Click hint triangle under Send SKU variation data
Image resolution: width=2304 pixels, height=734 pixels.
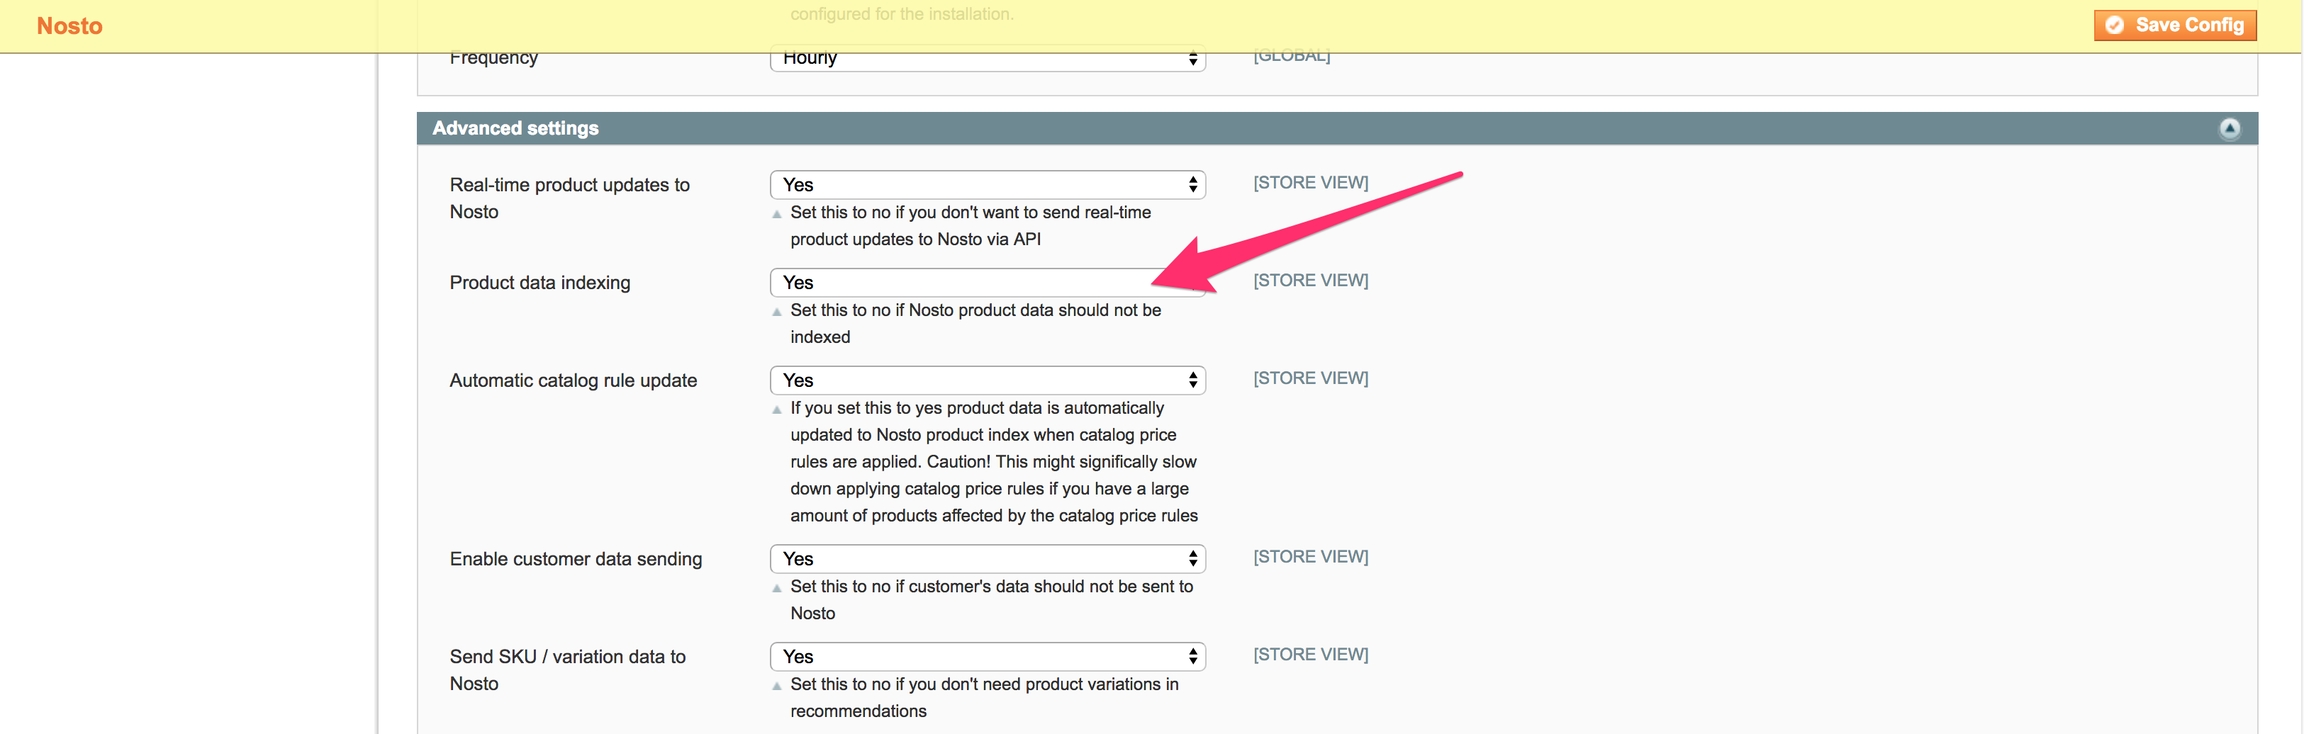coord(777,686)
